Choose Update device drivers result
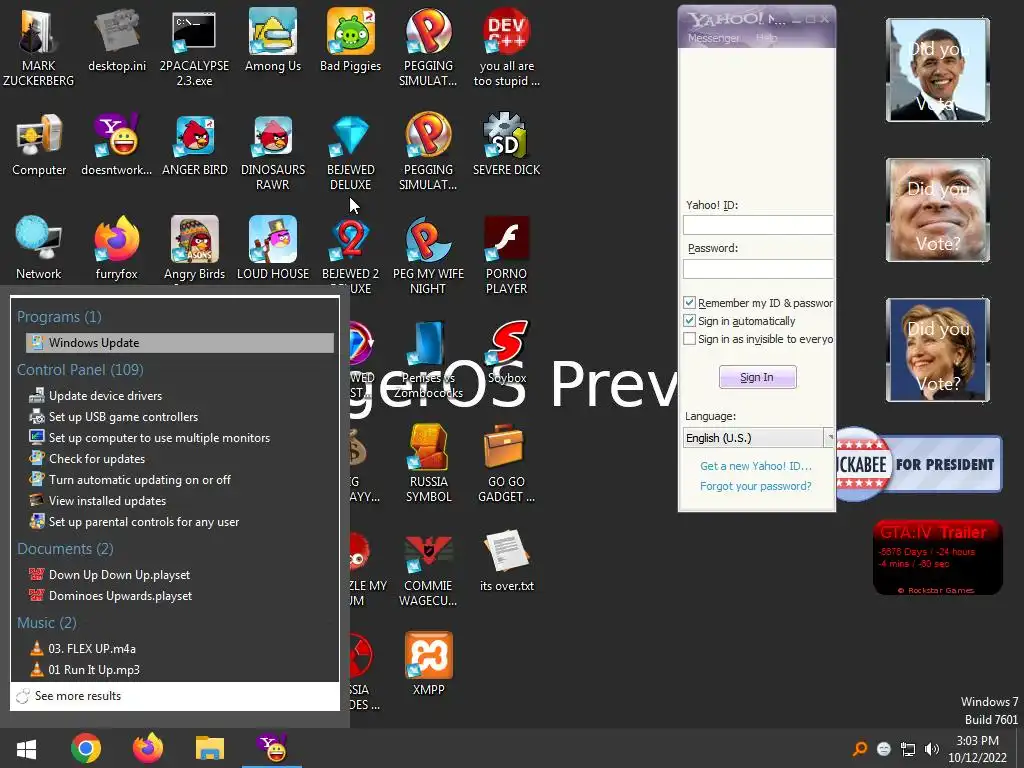1024x768 pixels. [x=105, y=396]
